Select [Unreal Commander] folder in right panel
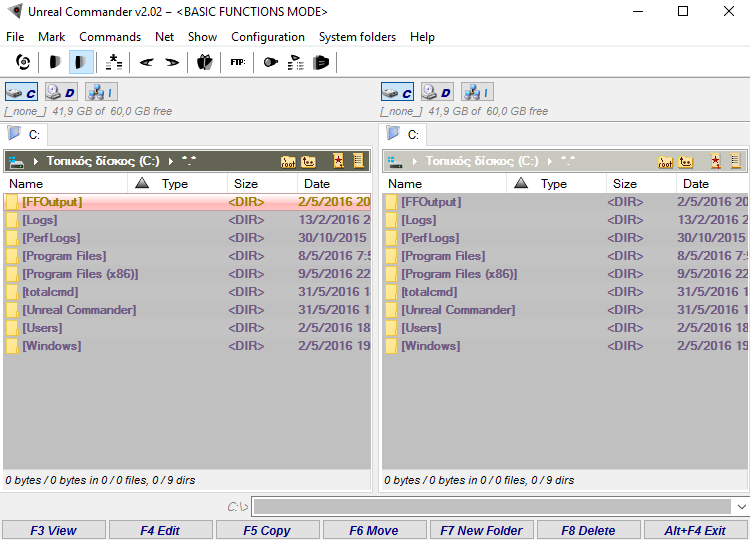The width and height of the screenshot is (750, 540). point(565,310)
